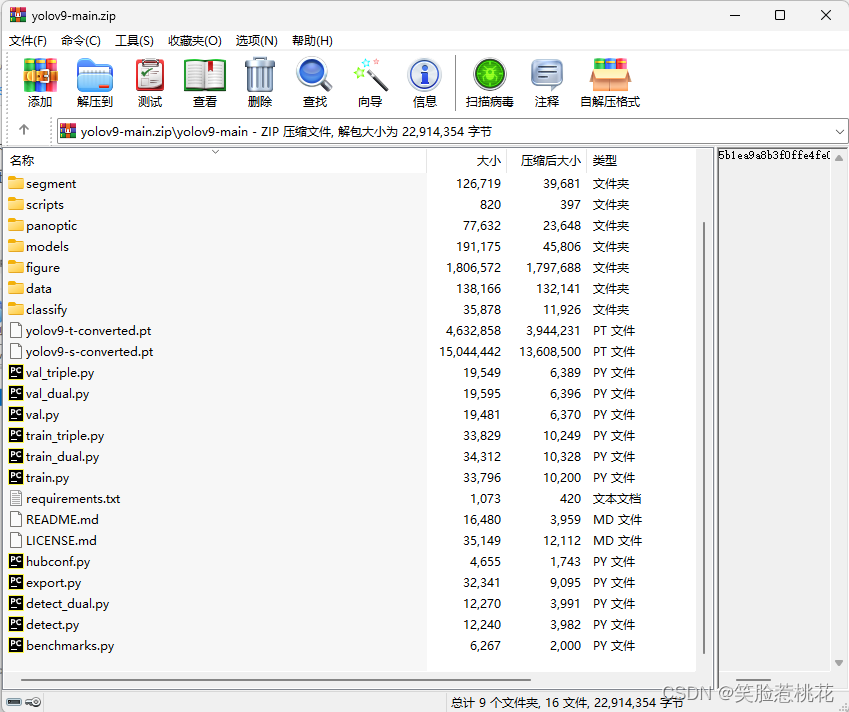Select the segment folder icon
The image size is (849, 712).
coord(16,183)
